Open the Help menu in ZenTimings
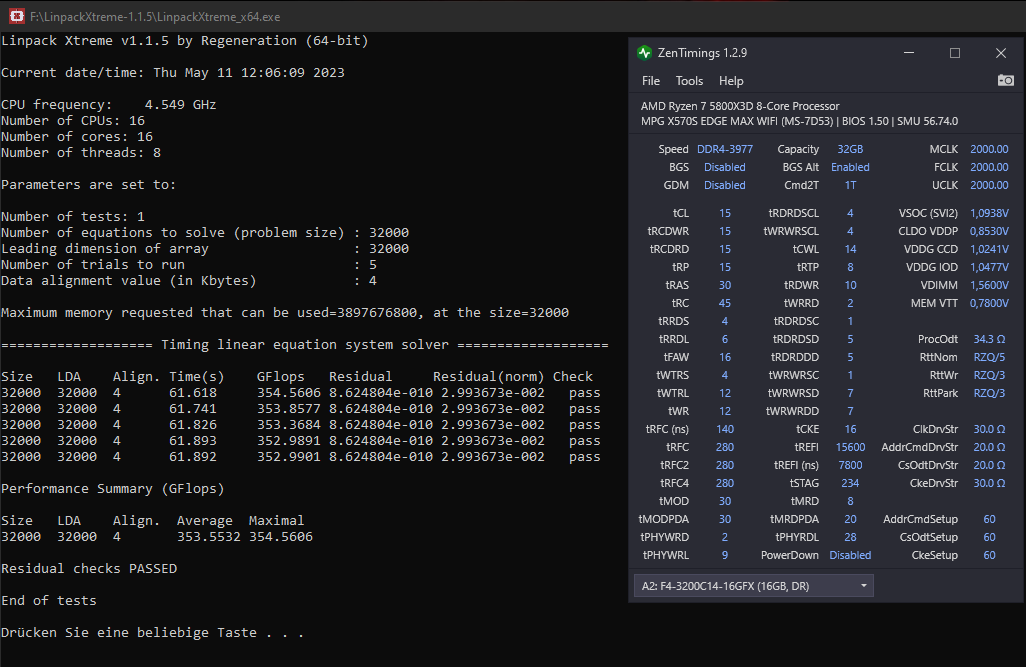Image resolution: width=1026 pixels, height=667 pixels. (731, 81)
